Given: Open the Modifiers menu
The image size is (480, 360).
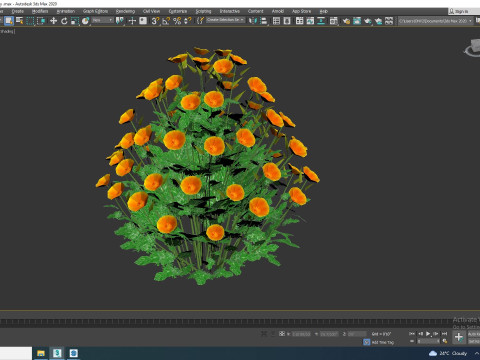Looking at the screenshot, I should click(40, 11).
